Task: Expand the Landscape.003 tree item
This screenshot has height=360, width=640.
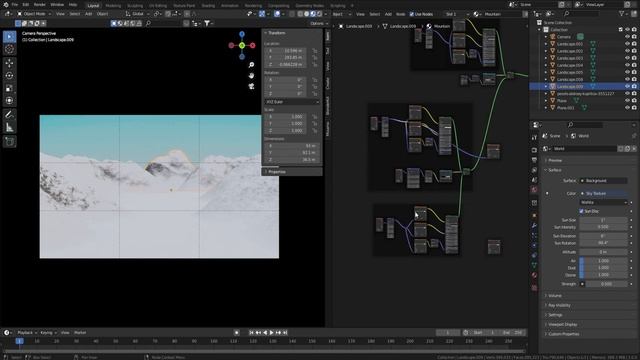Action: pyautogui.click(x=546, y=58)
